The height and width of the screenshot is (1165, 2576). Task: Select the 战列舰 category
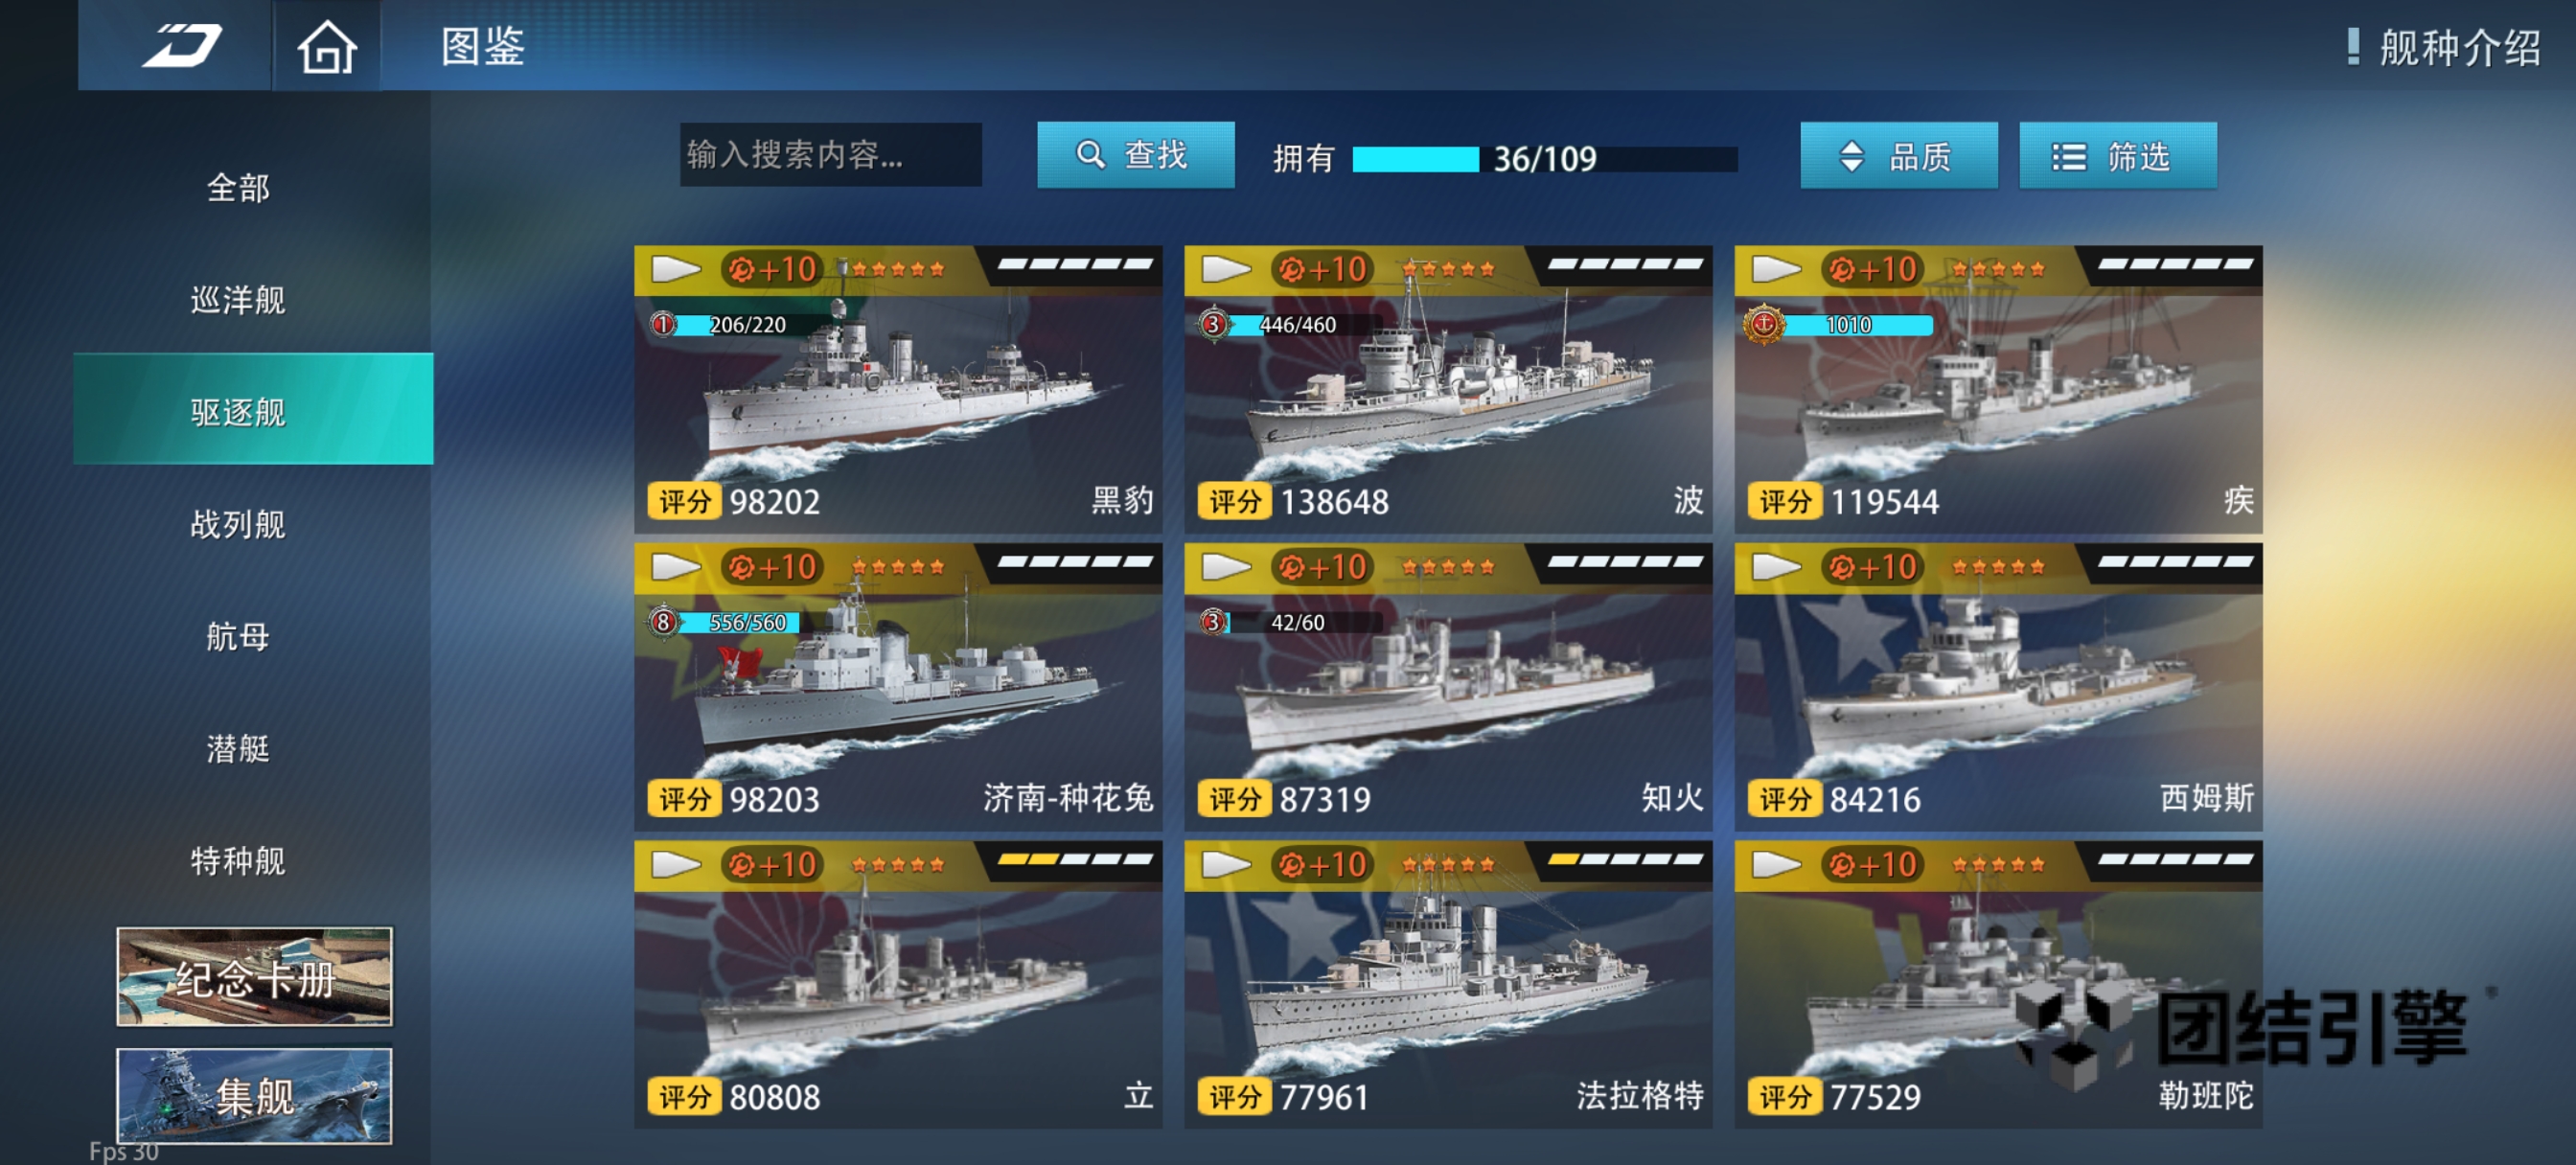[238, 524]
